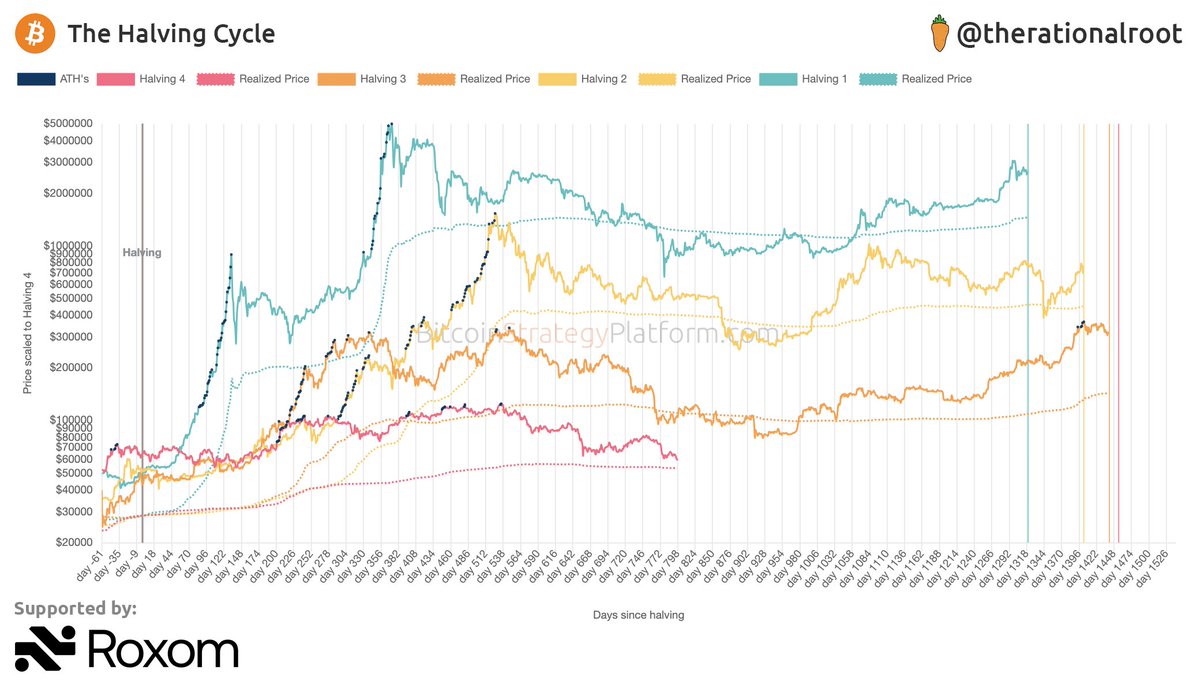Click the Roxom sponsor name text
This screenshot has height=681, width=1200.
(x=163, y=649)
